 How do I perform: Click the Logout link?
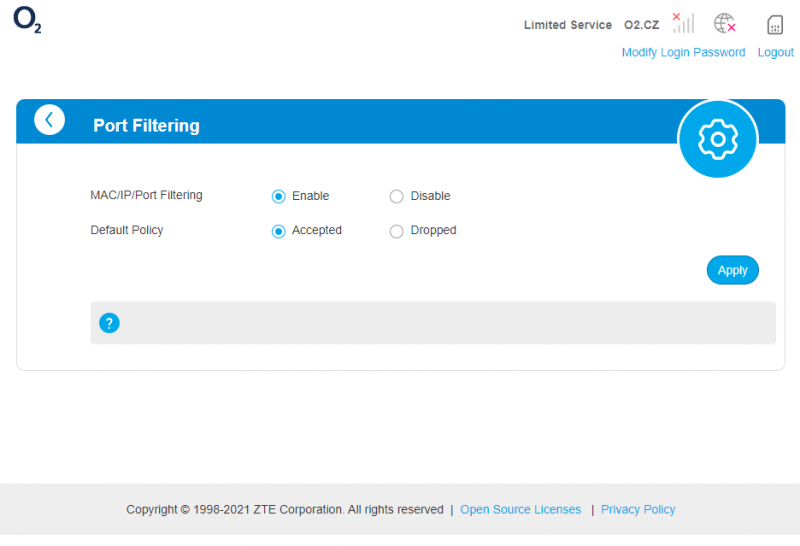click(x=776, y=53)
